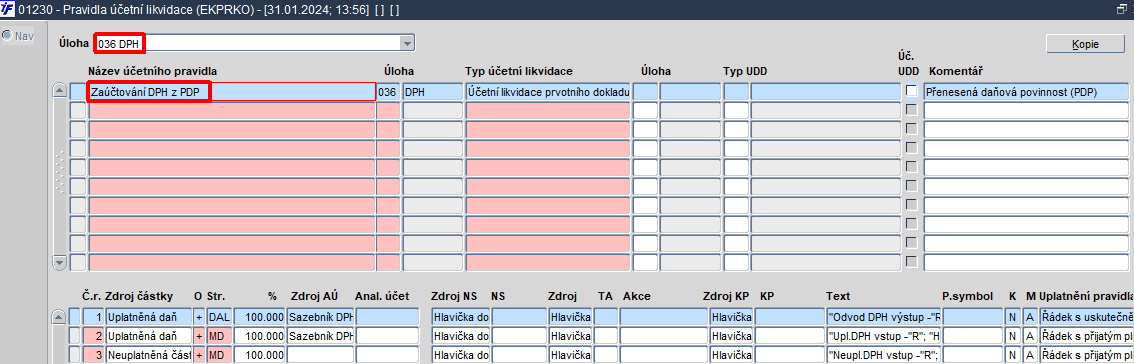1134x364 pixels.
Task: Click the application logo in title bar
Action: click(7, 9)
